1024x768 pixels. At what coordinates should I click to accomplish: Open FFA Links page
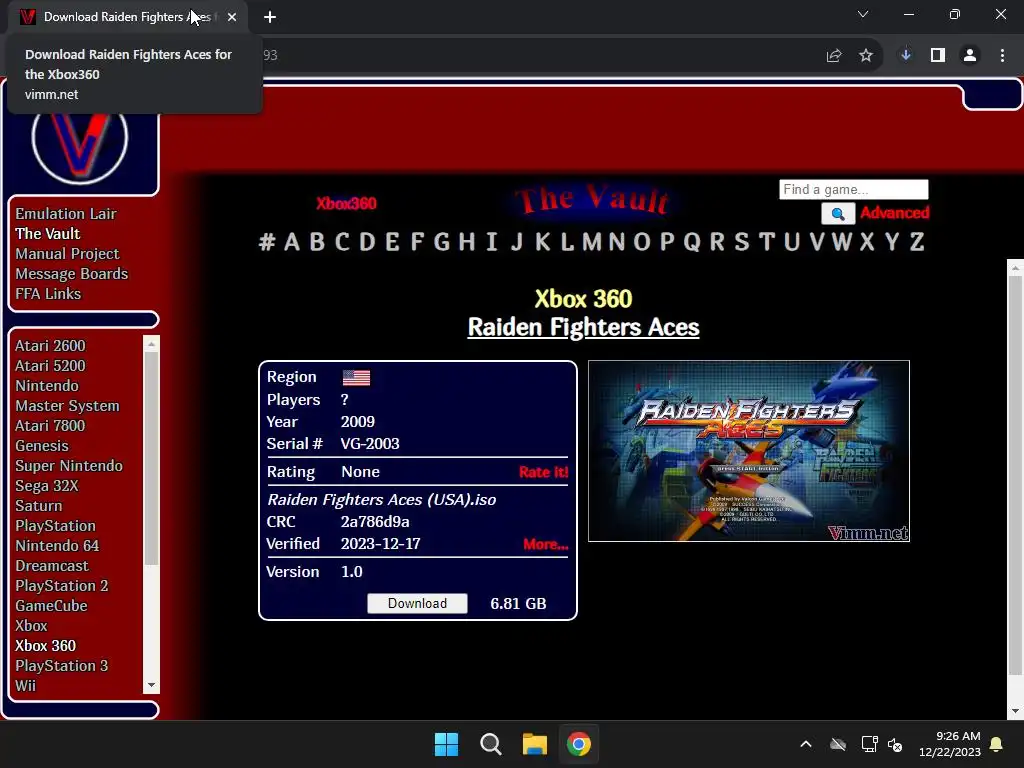(48, 294)
